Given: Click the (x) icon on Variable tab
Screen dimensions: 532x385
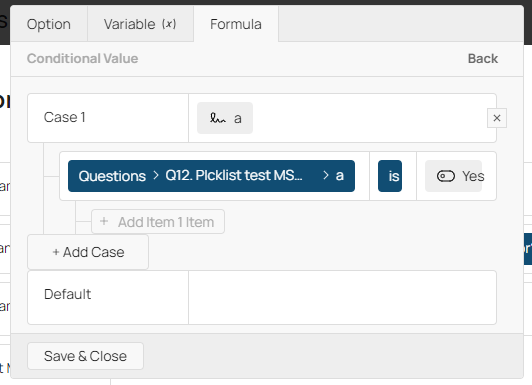Looking at the screenshot, I should tap(169, 24).
